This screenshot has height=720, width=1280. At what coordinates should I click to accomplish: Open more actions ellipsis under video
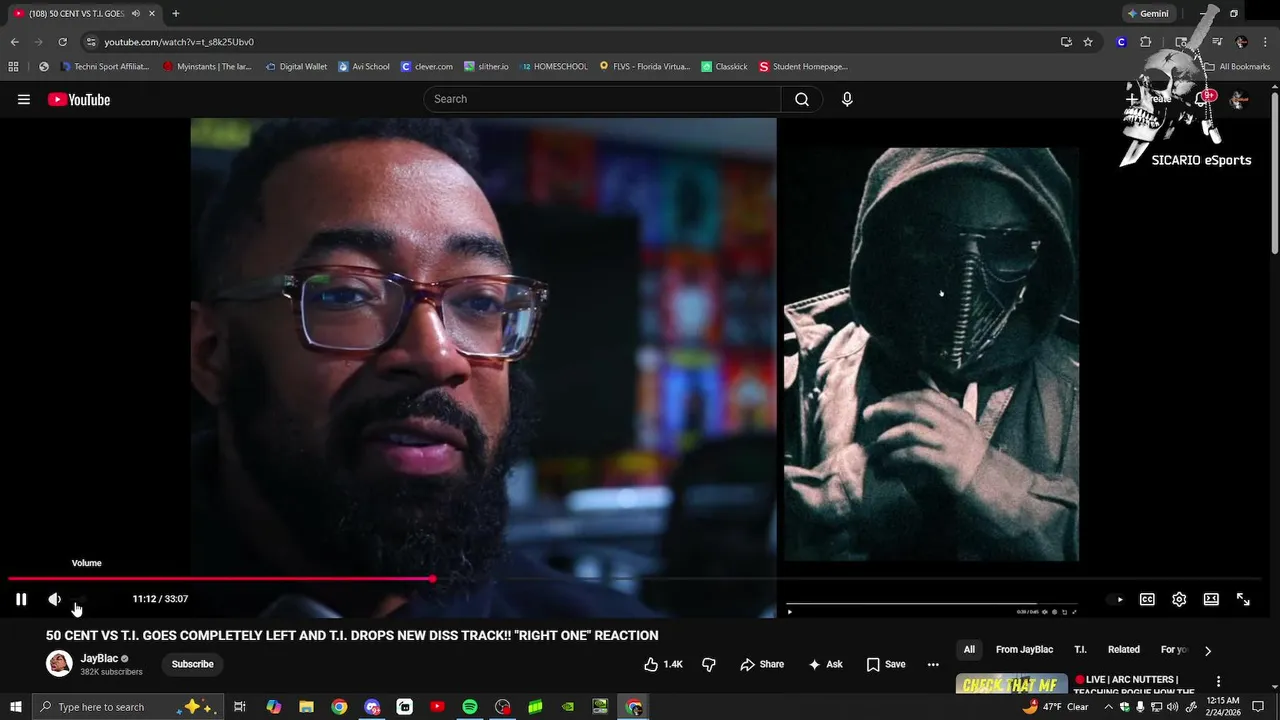pos(933,664)
